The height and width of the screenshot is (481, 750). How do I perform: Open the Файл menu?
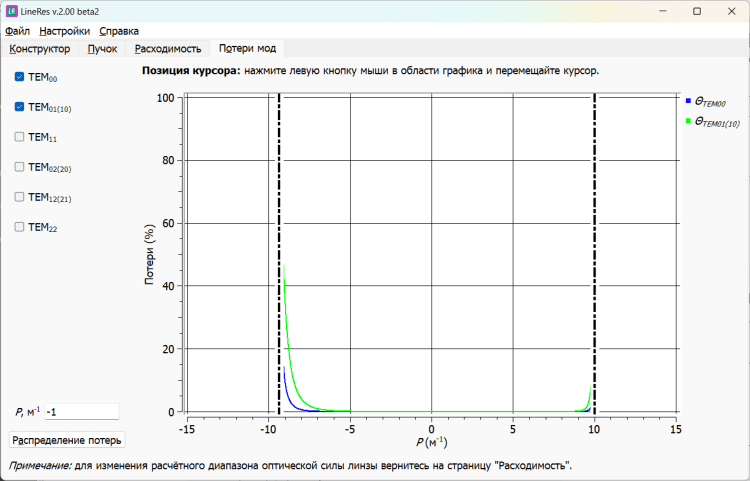[17, 31]
